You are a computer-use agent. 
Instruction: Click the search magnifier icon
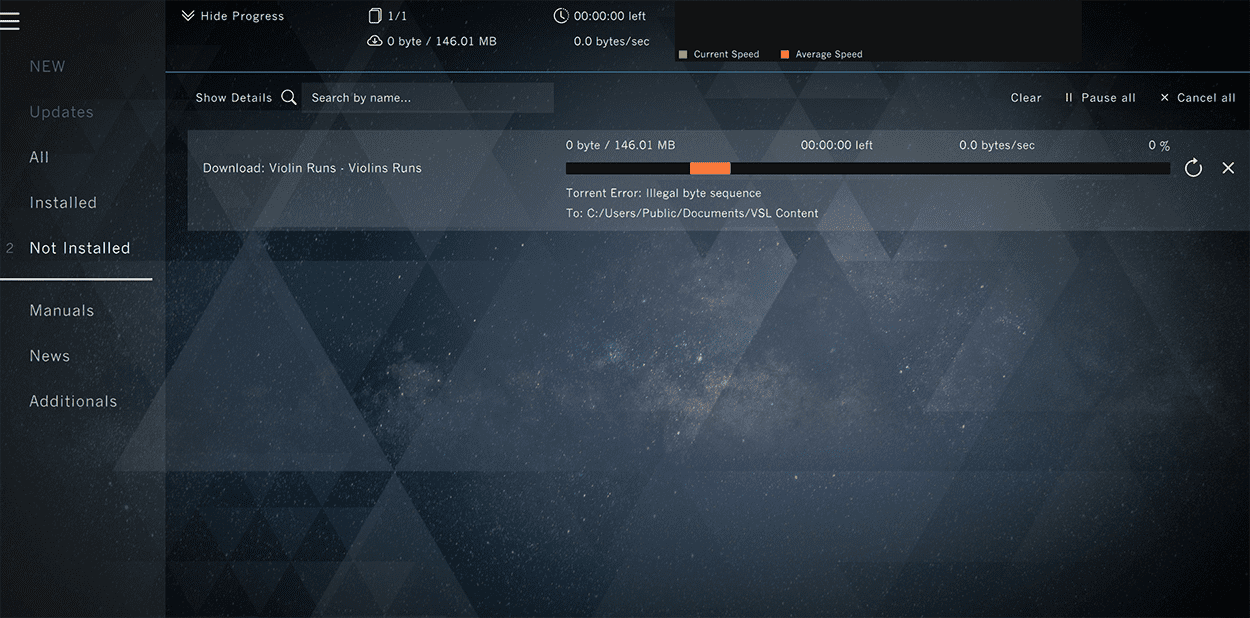click(x=289, y=97)
